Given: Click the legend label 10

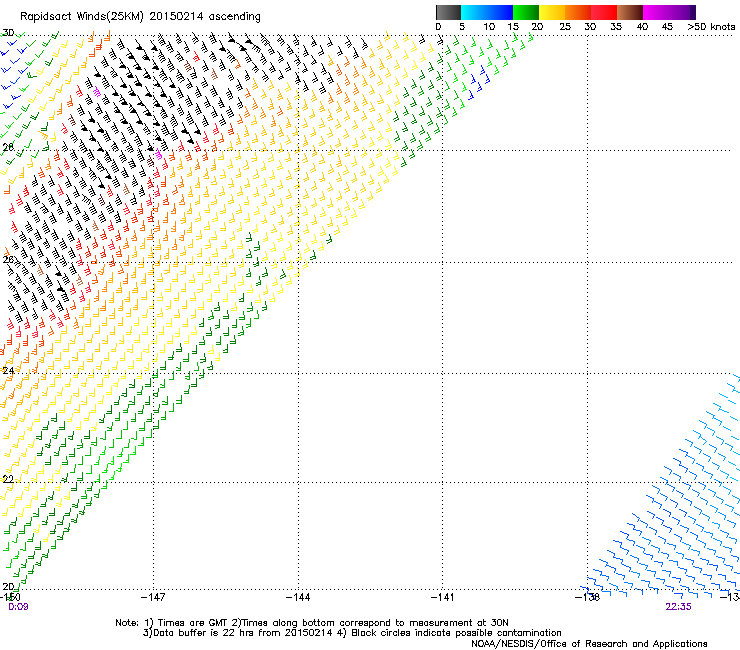Looking at the screenshot, I should 489,26.
